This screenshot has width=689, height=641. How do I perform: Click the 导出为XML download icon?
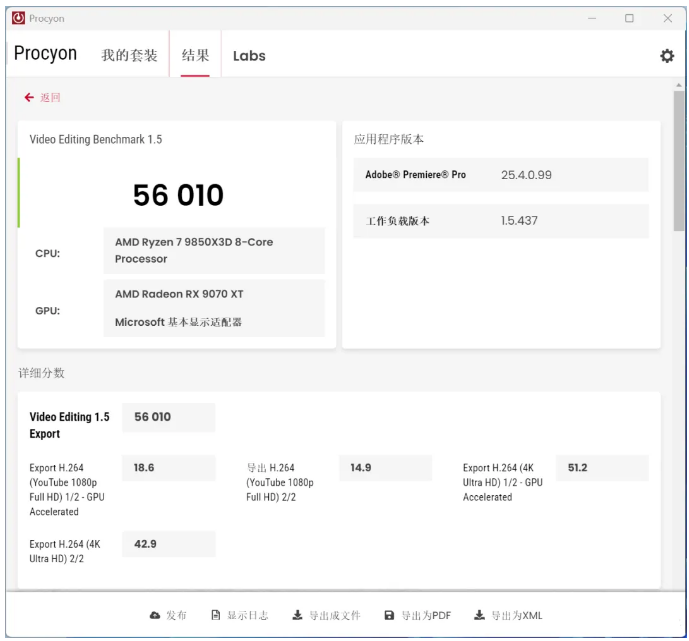click(479, 616)
